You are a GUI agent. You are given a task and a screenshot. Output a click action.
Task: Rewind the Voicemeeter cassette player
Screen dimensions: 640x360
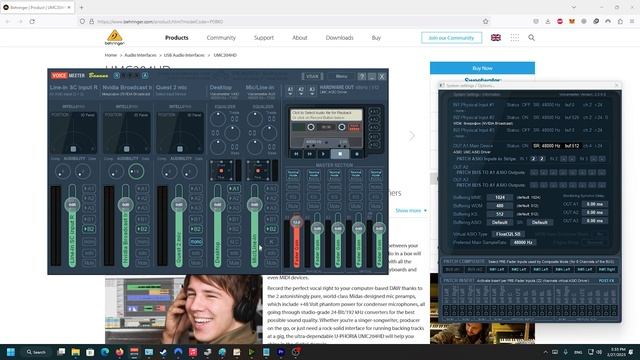click(296, 154)
